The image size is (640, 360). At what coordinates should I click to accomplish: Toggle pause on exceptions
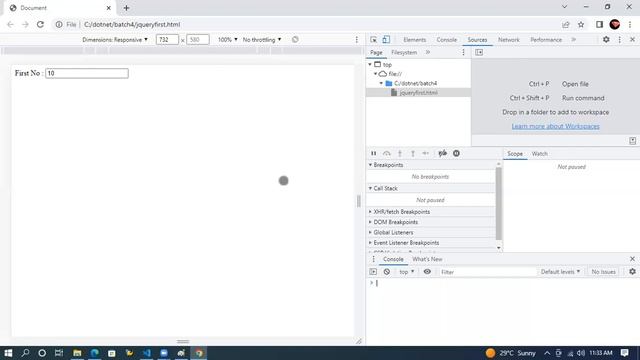(x=456, y=153)
